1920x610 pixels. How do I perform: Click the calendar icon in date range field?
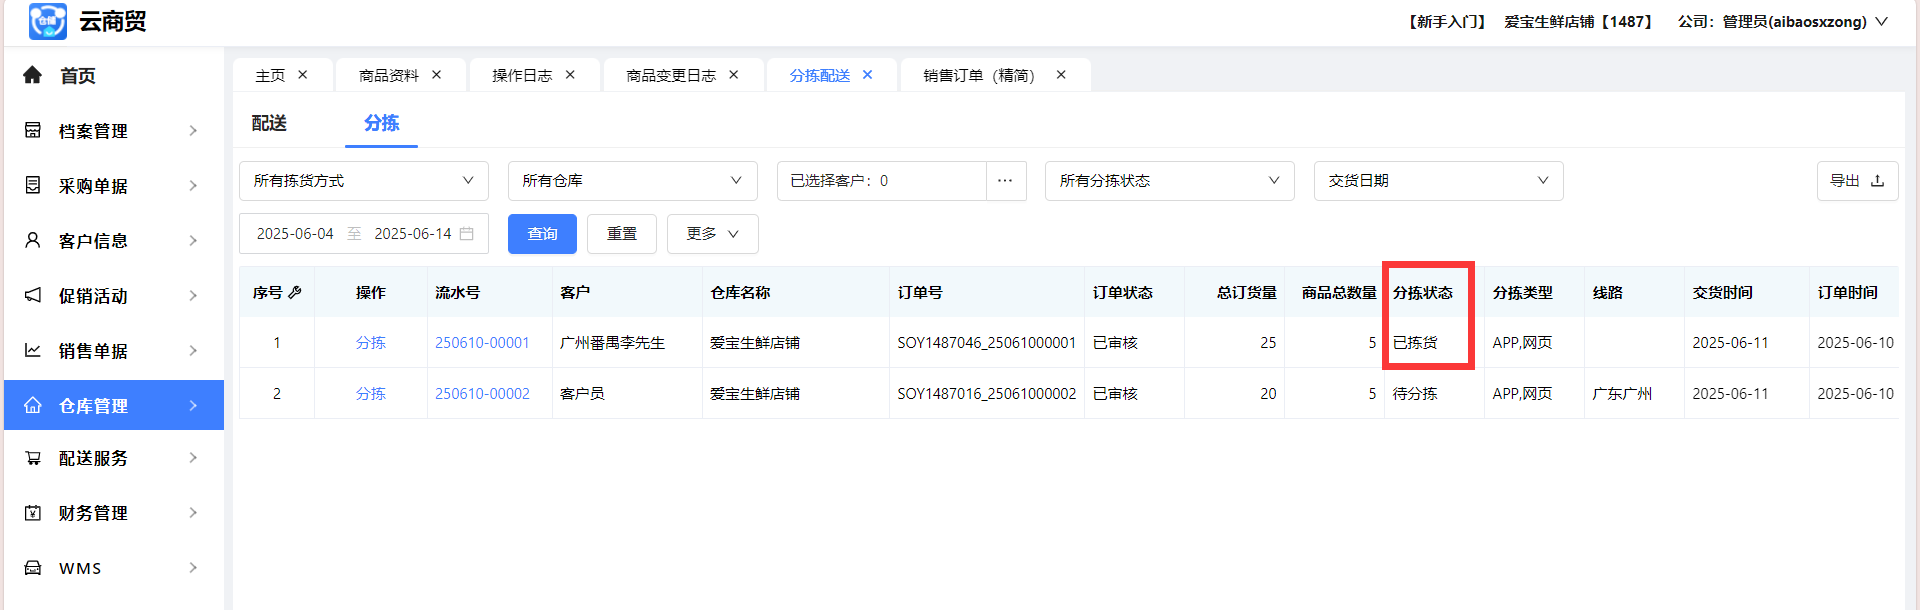tap(466, 233)
